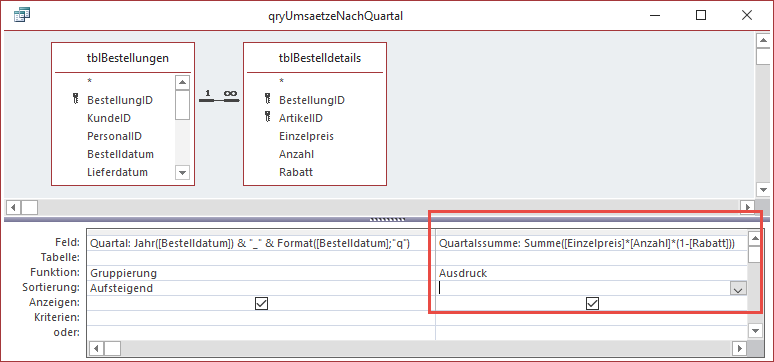
Task: Click scroll down arrow of design grid
Action: (755, 330)
